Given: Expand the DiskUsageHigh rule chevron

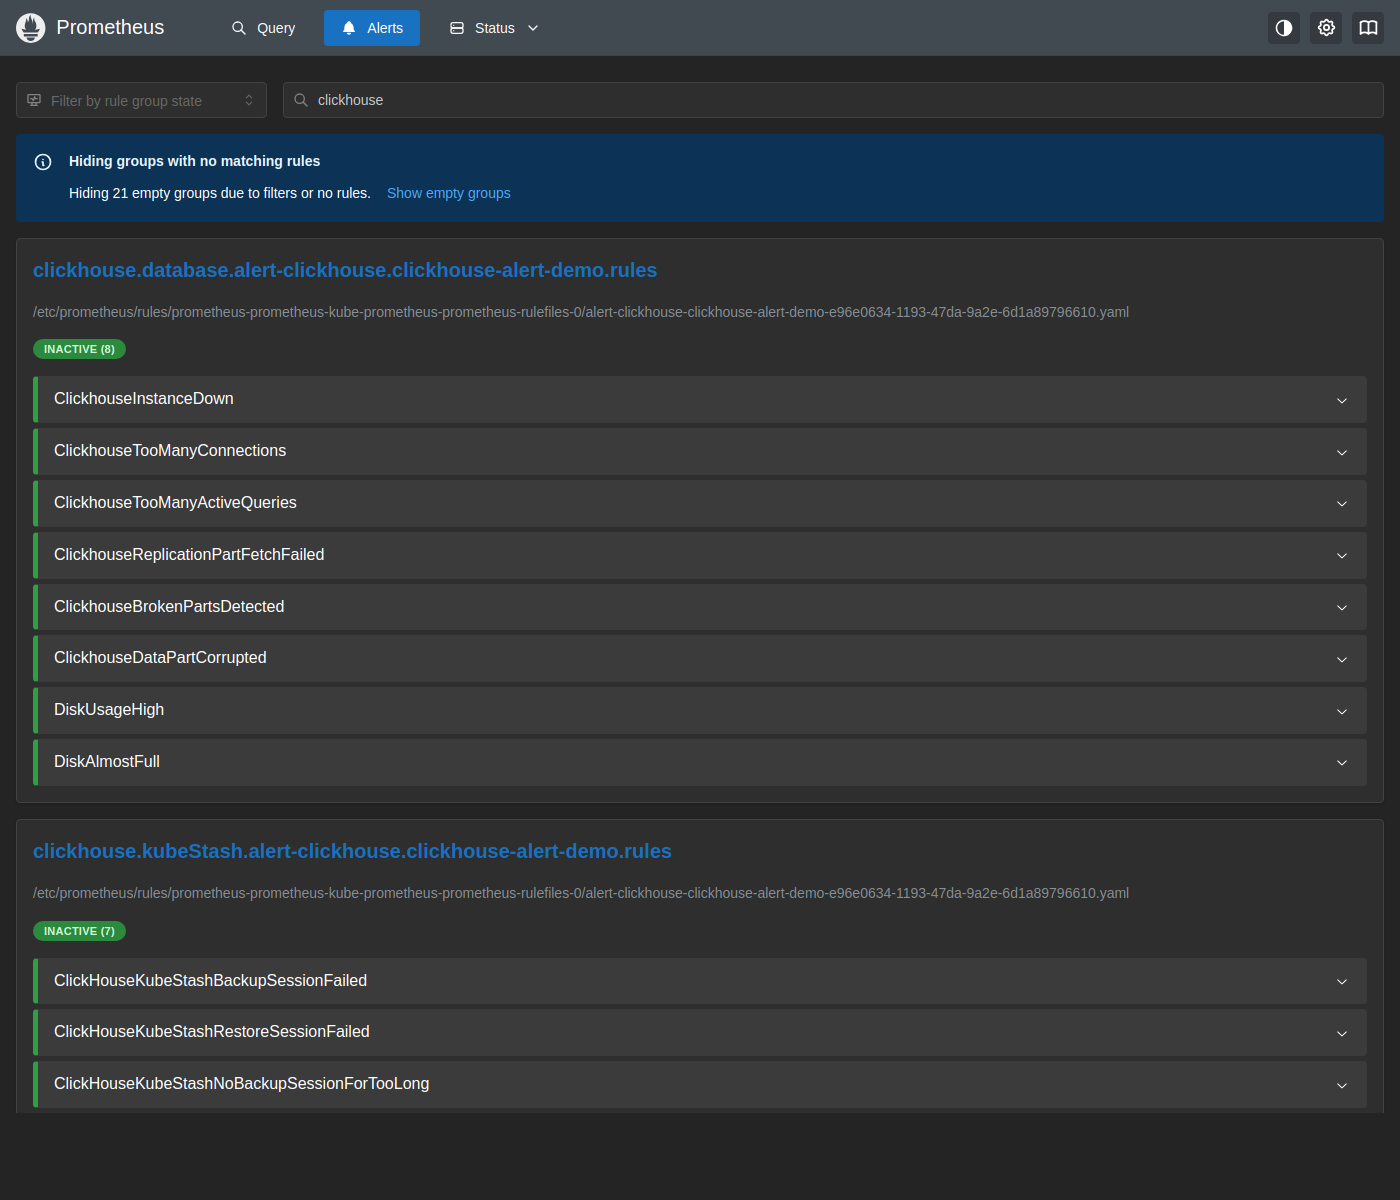Looking at the screenshot, I should [1342, 711].
